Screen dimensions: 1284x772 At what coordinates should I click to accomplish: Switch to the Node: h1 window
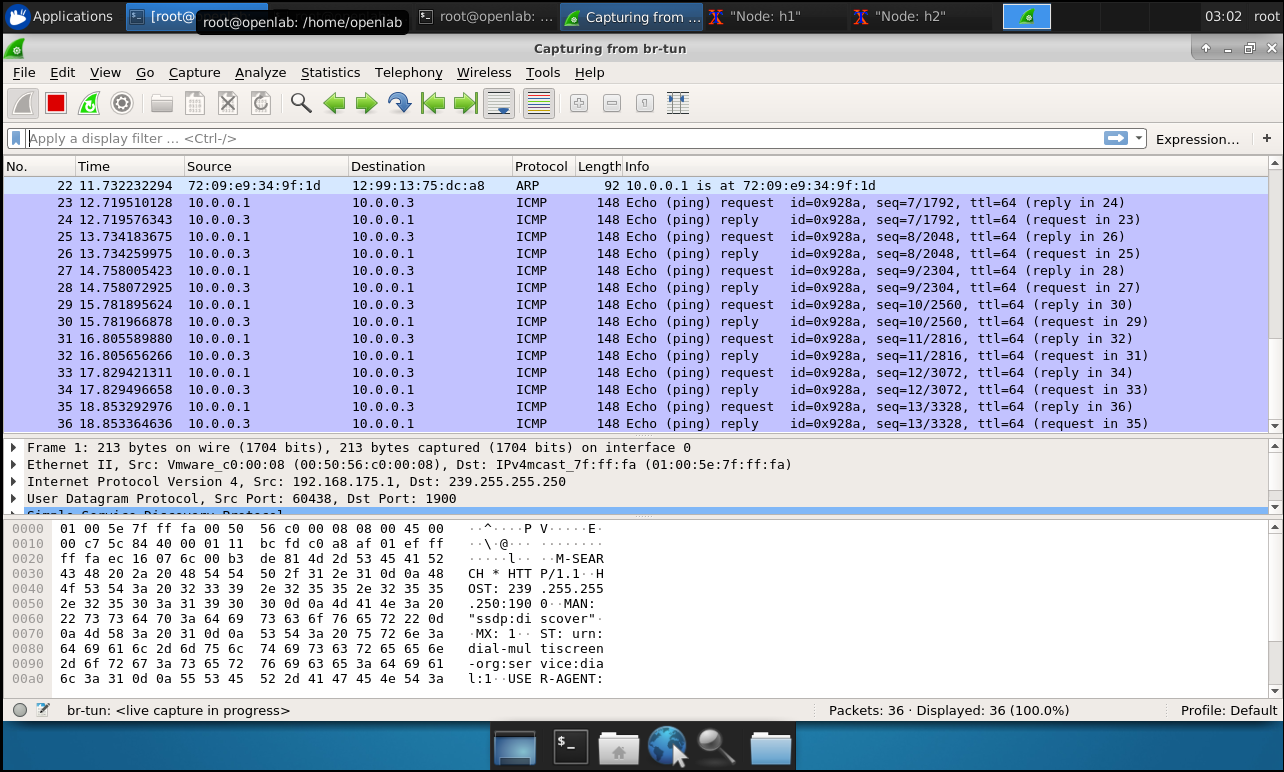[777, 16]
